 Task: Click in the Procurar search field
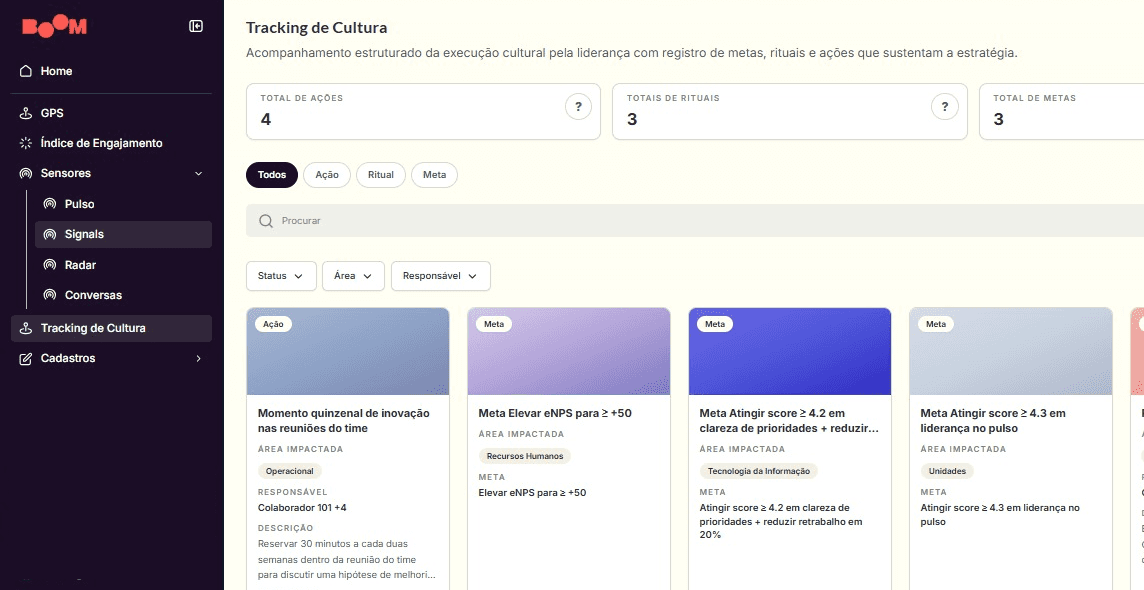[x=695, y=221]
